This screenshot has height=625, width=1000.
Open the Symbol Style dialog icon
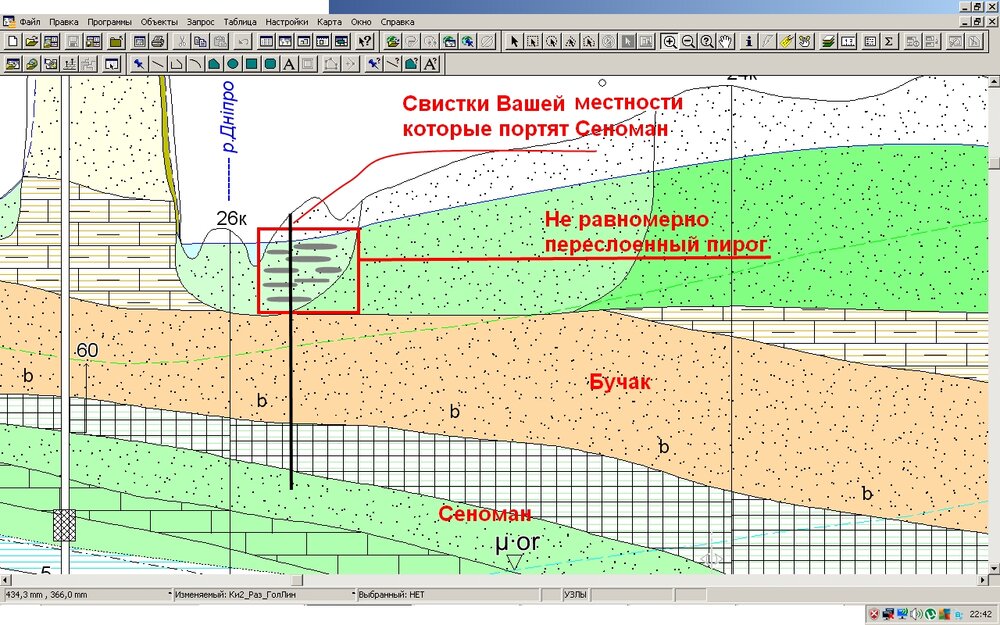(x=374, y=64)
